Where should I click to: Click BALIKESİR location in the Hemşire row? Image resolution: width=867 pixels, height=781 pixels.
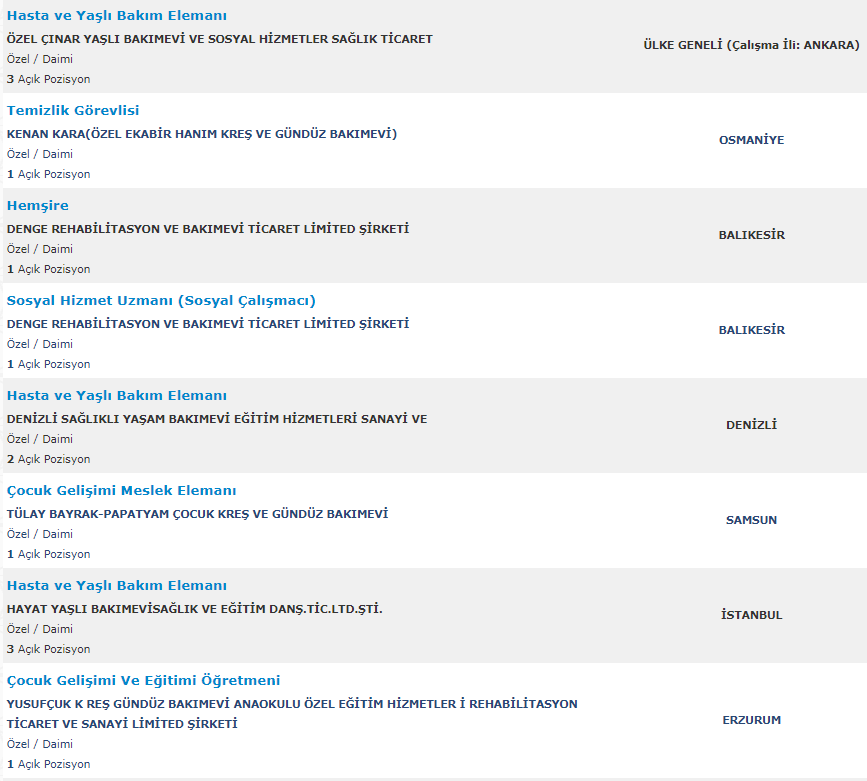(751, 235)
